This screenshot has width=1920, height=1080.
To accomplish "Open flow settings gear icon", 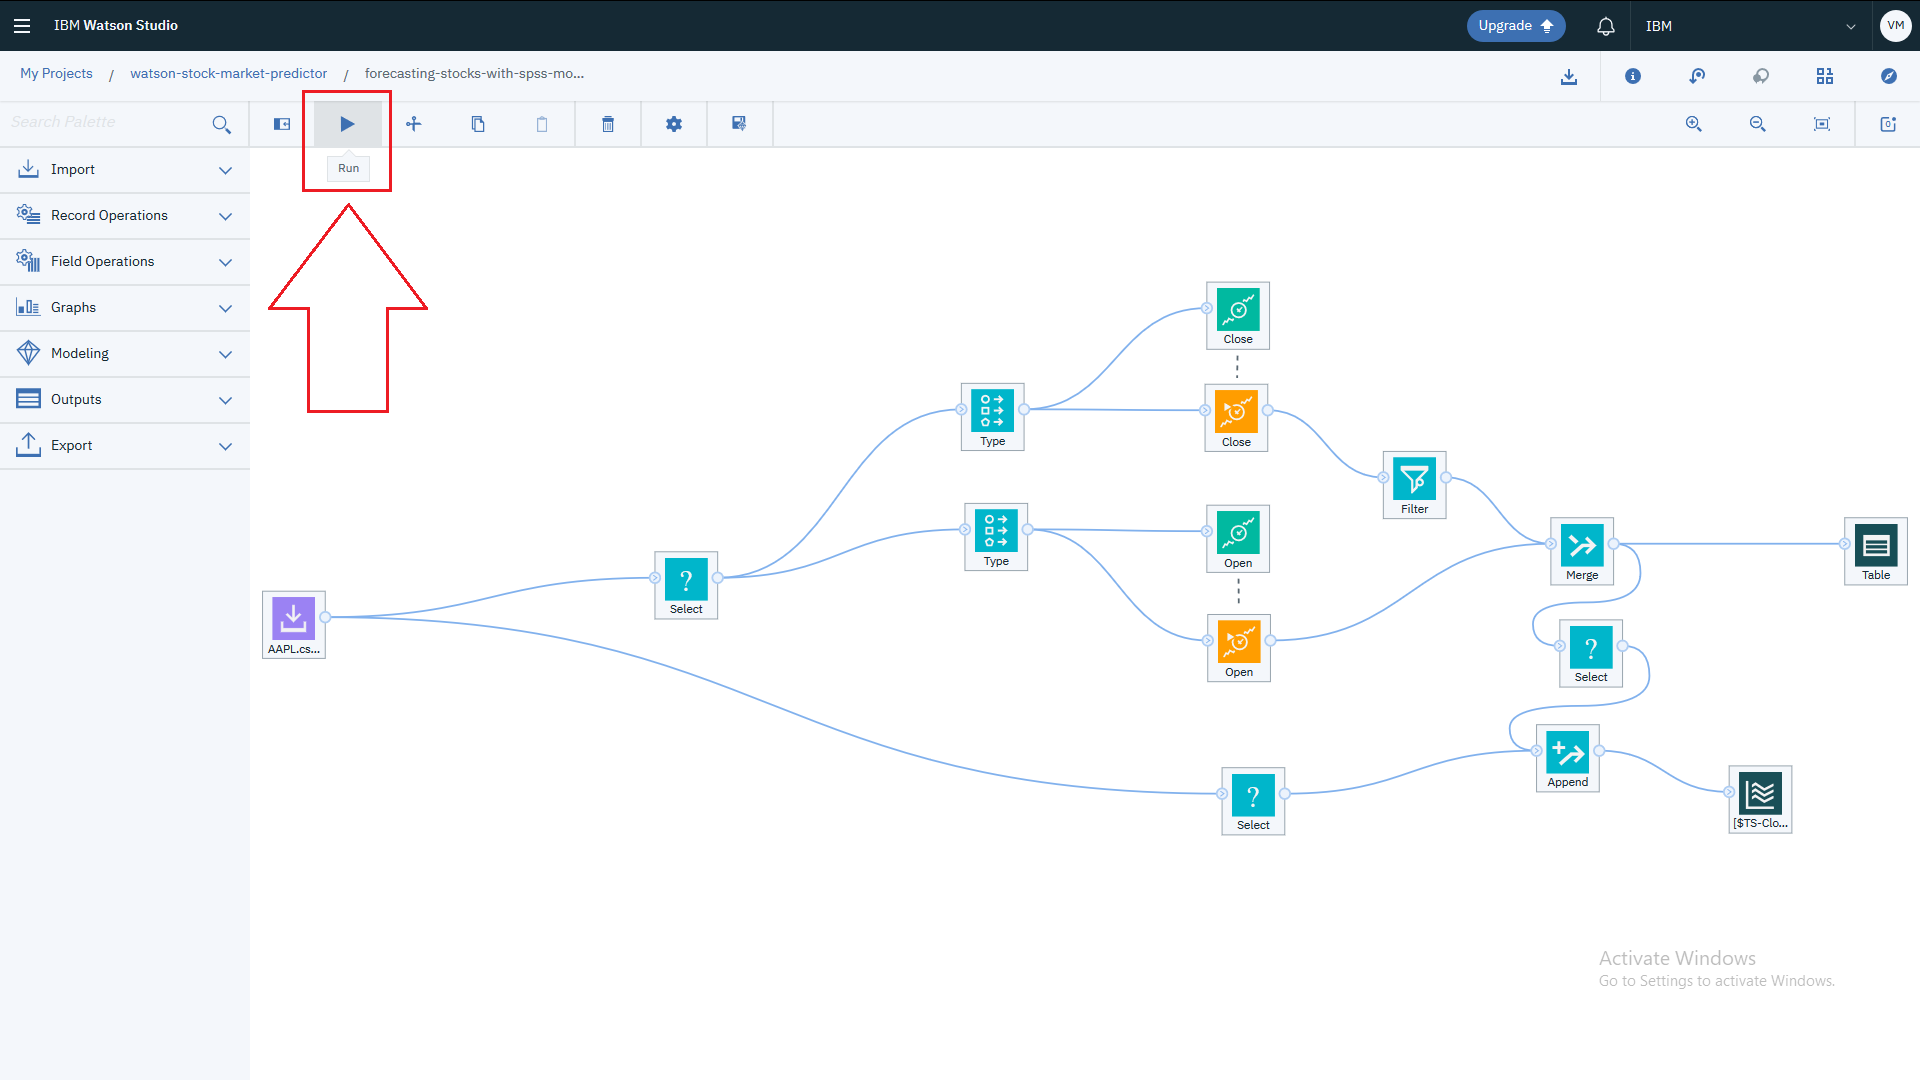I will tap(674, 124).
